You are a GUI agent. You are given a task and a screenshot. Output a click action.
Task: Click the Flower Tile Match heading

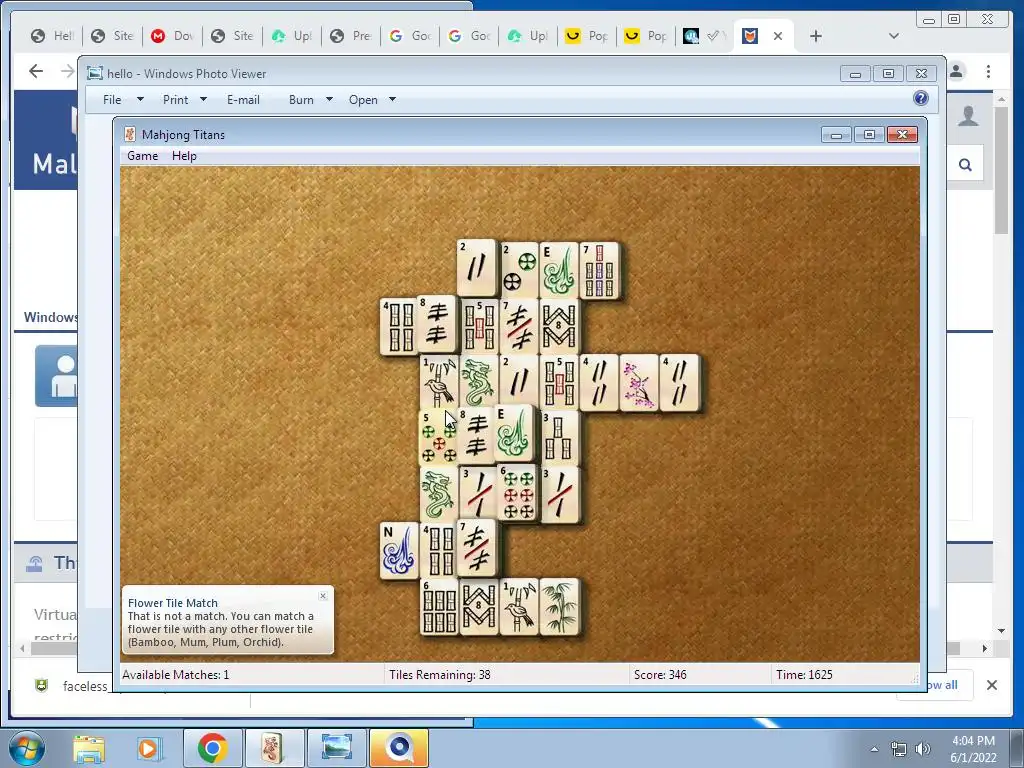(172, 603)
